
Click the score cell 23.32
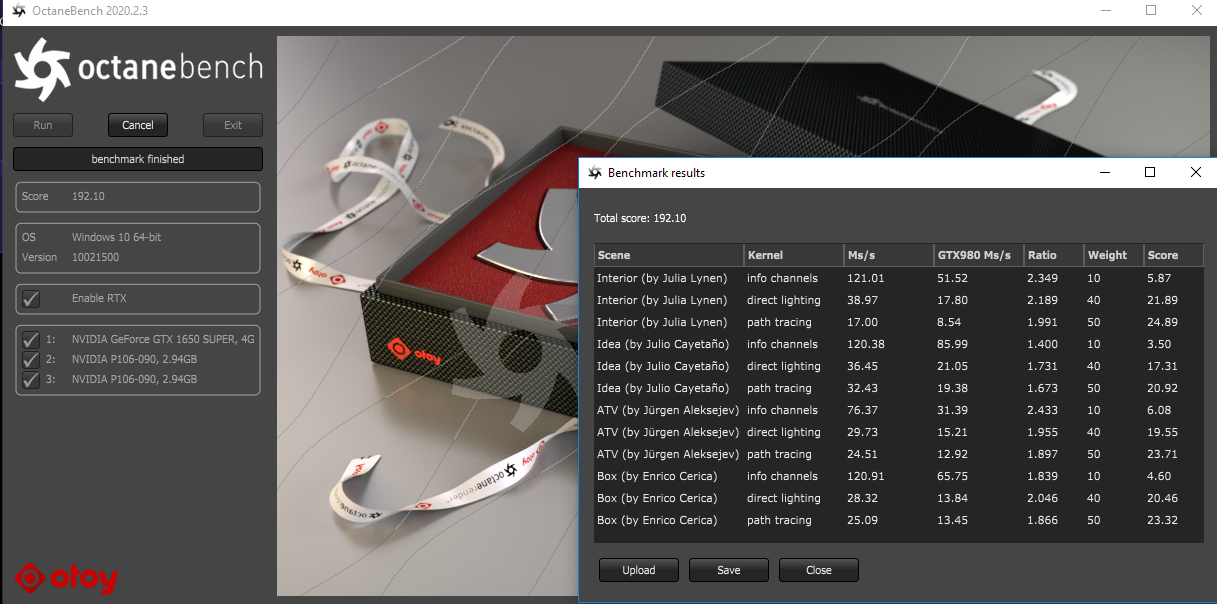click(x=1162, y=520)
